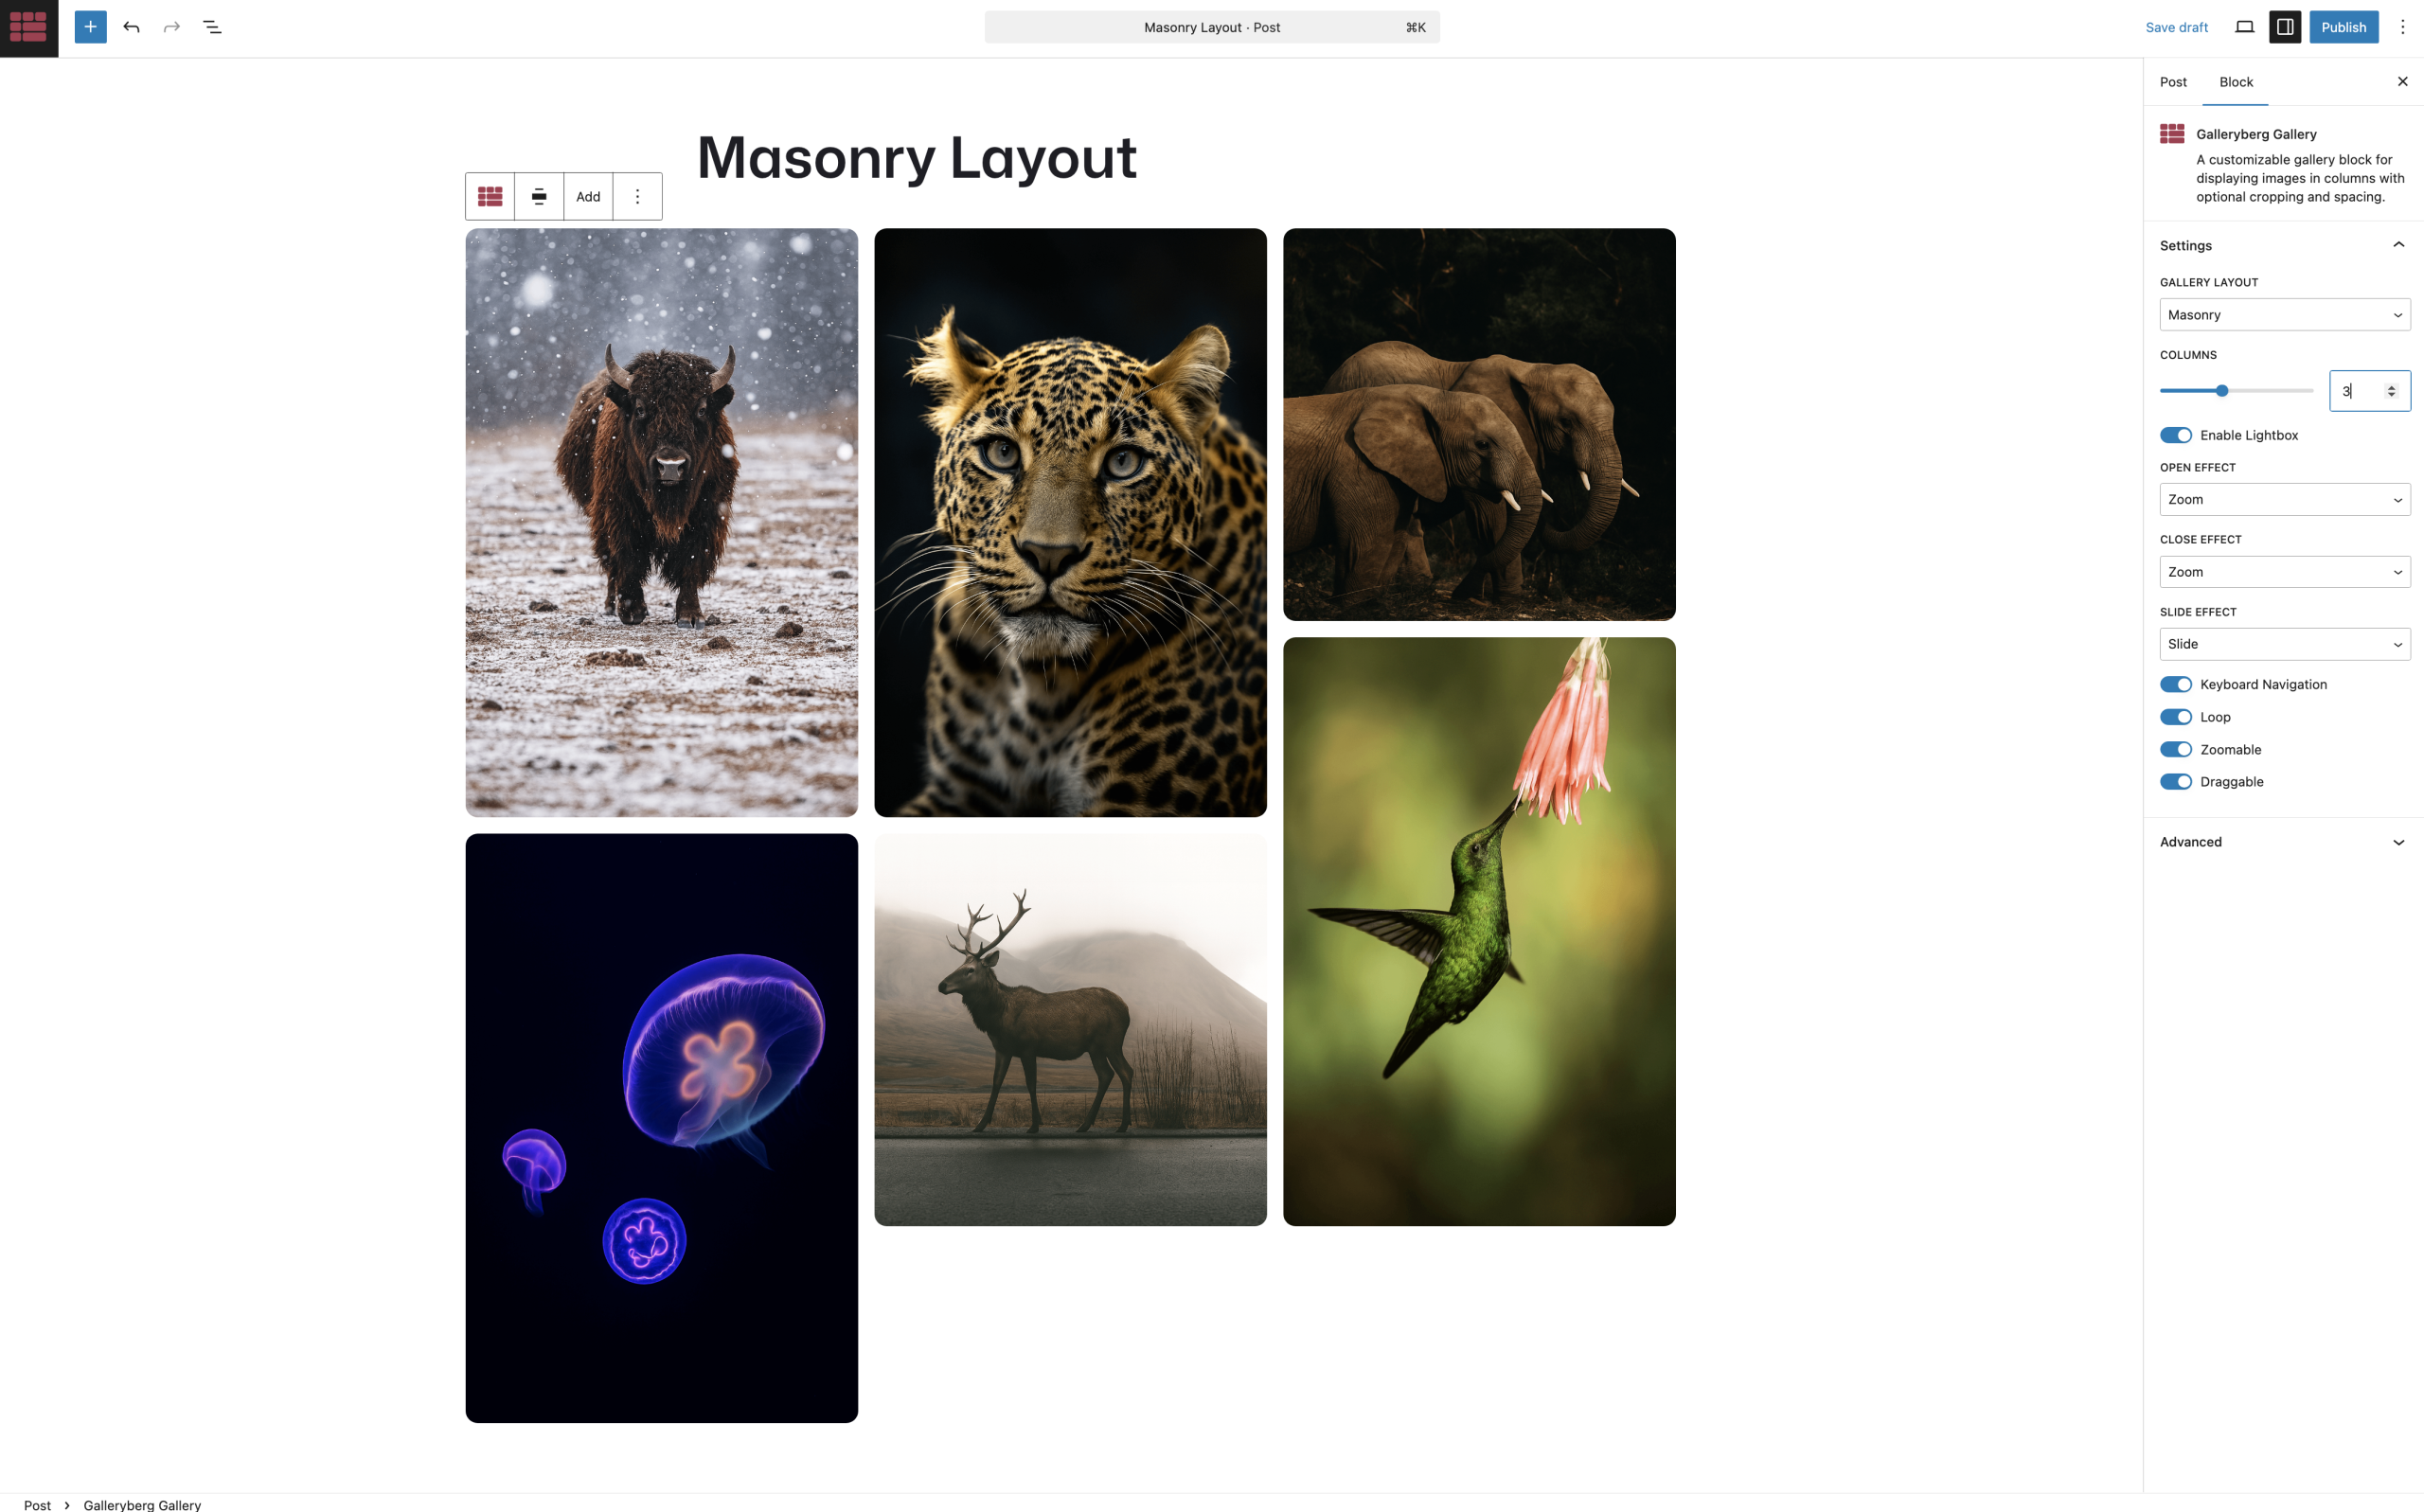
Task: Click the Undo icon
Action: [131, 27]
